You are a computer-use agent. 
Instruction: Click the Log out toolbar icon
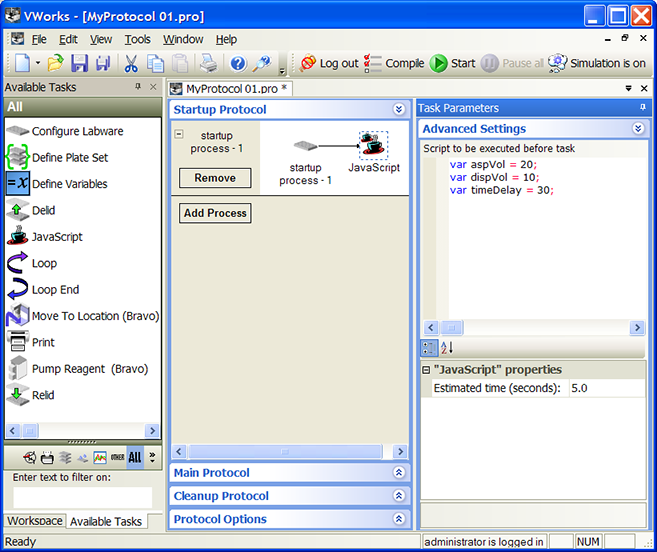coord(308,63)
